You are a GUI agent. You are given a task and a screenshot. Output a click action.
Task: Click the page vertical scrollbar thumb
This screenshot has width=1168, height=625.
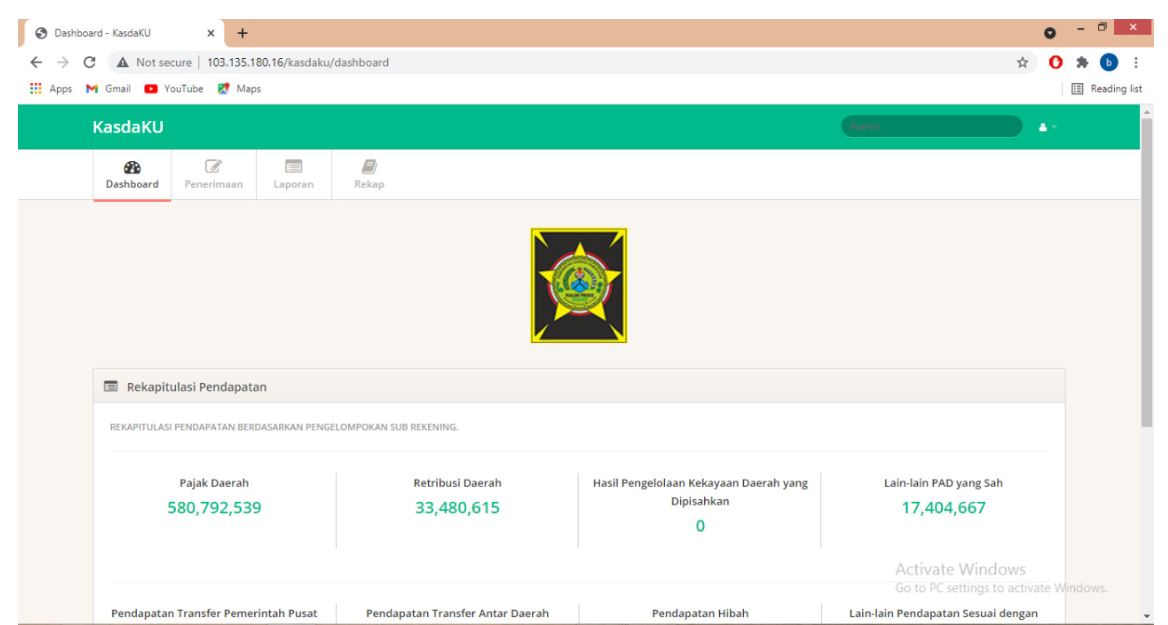(1146, 272)
